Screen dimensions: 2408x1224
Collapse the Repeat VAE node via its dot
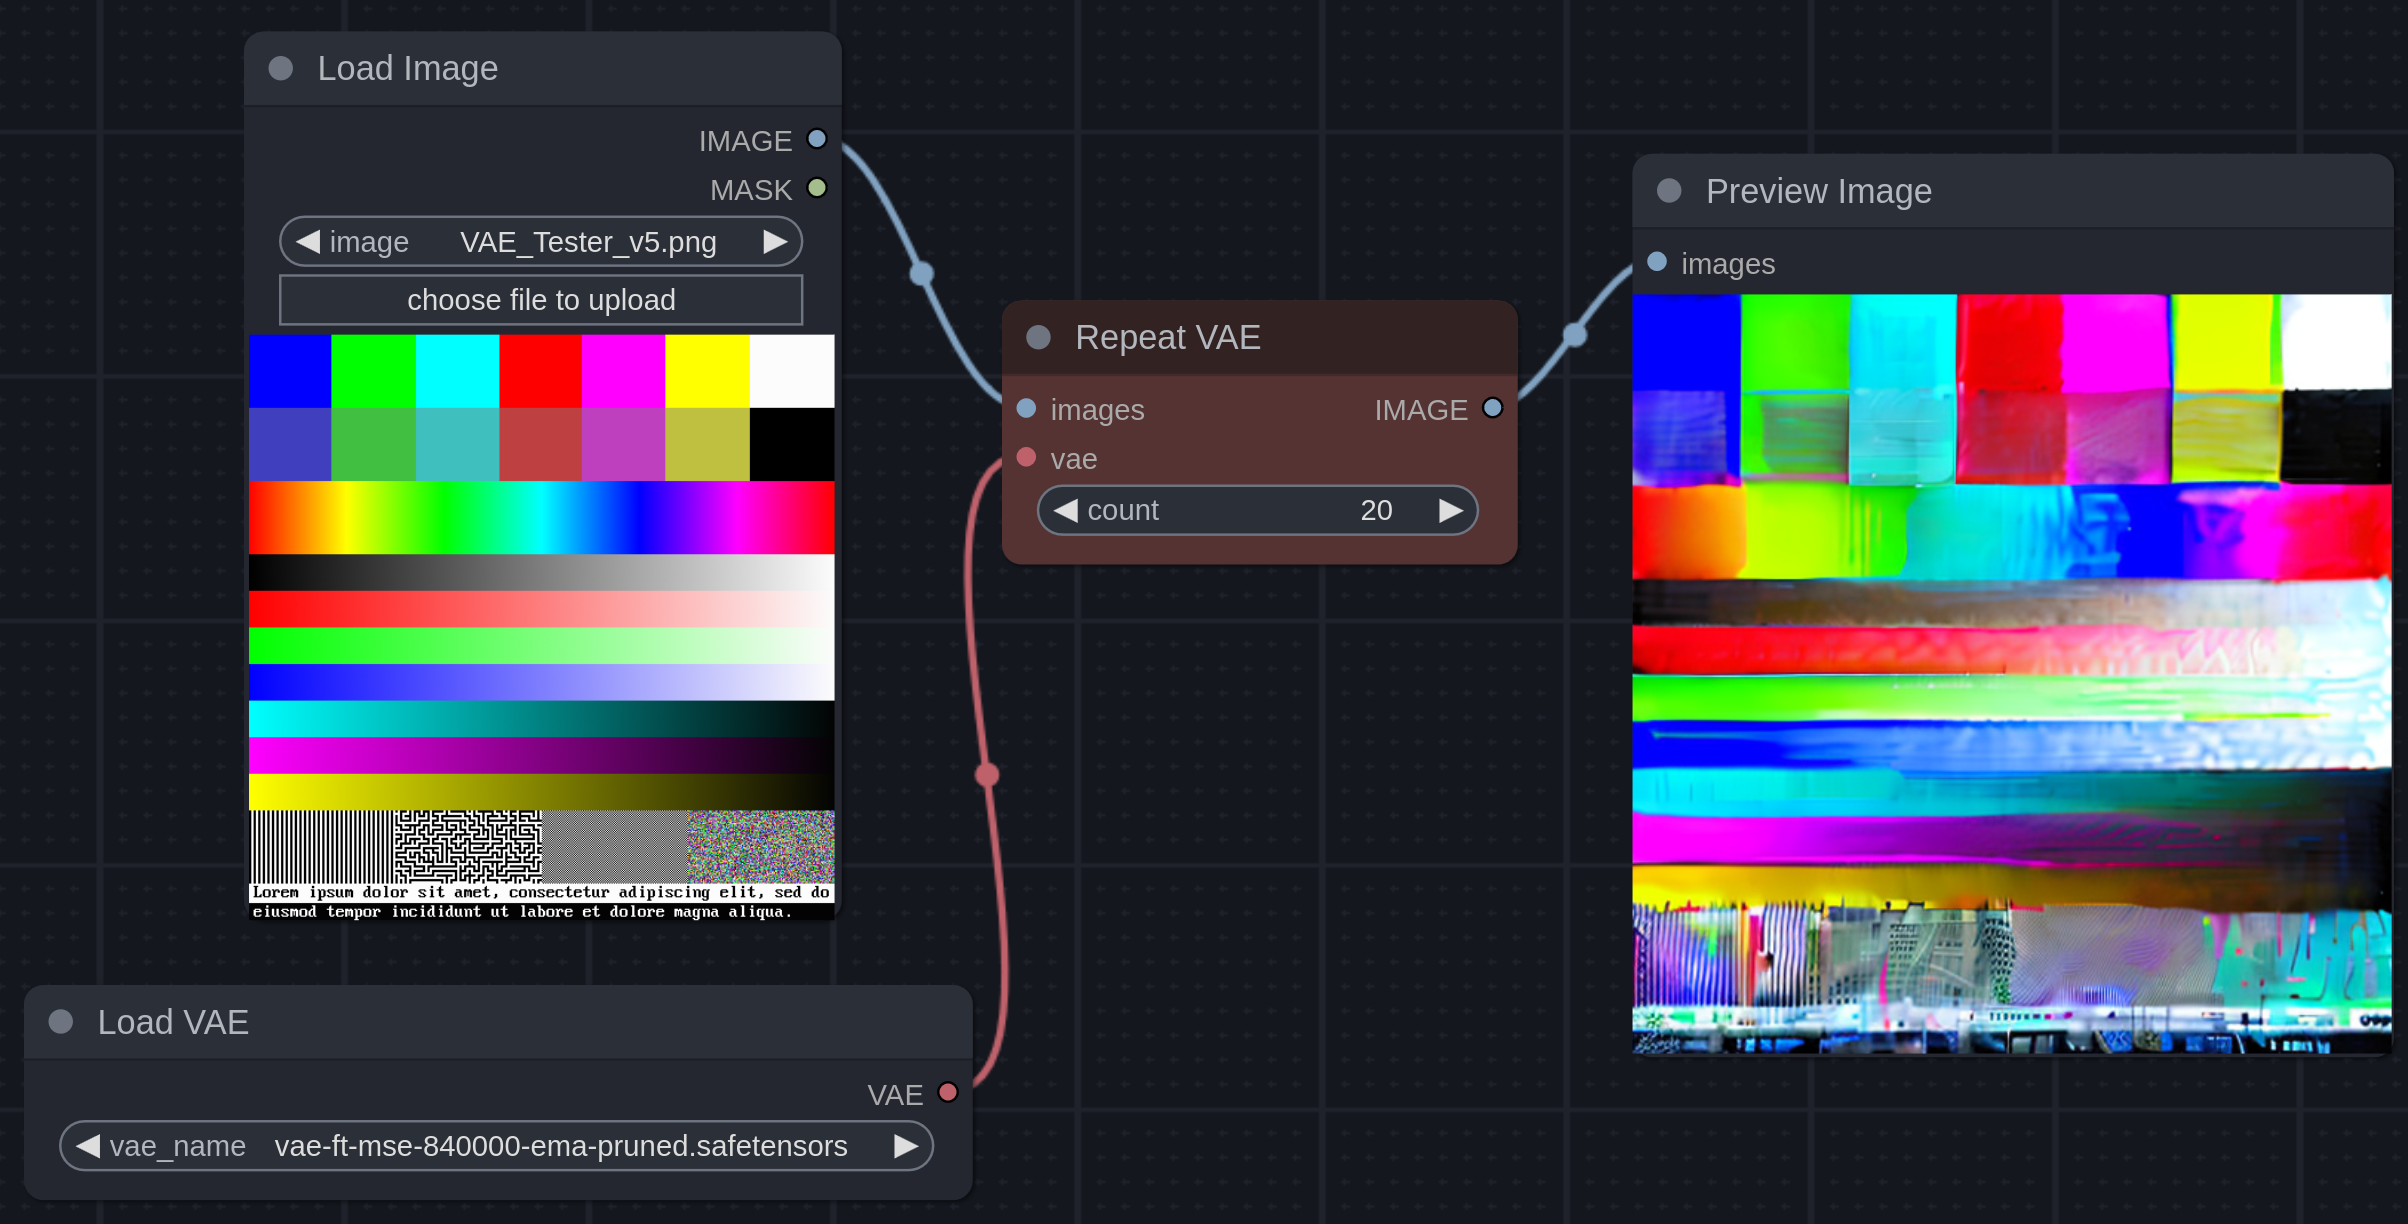[1039, 337]
